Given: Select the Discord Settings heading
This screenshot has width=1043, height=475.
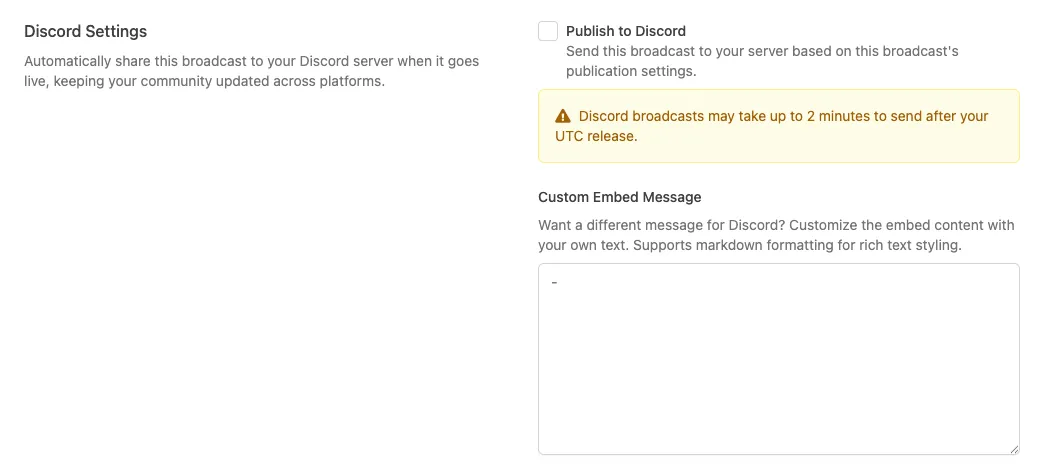Looking at the screenshot, I should pyautogui.click(x=86, y=31).
